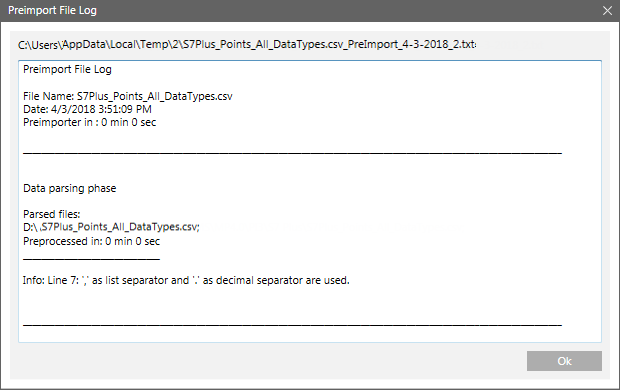
Task: Click the 'Parsed files:' line
Action: coord(51,214)
